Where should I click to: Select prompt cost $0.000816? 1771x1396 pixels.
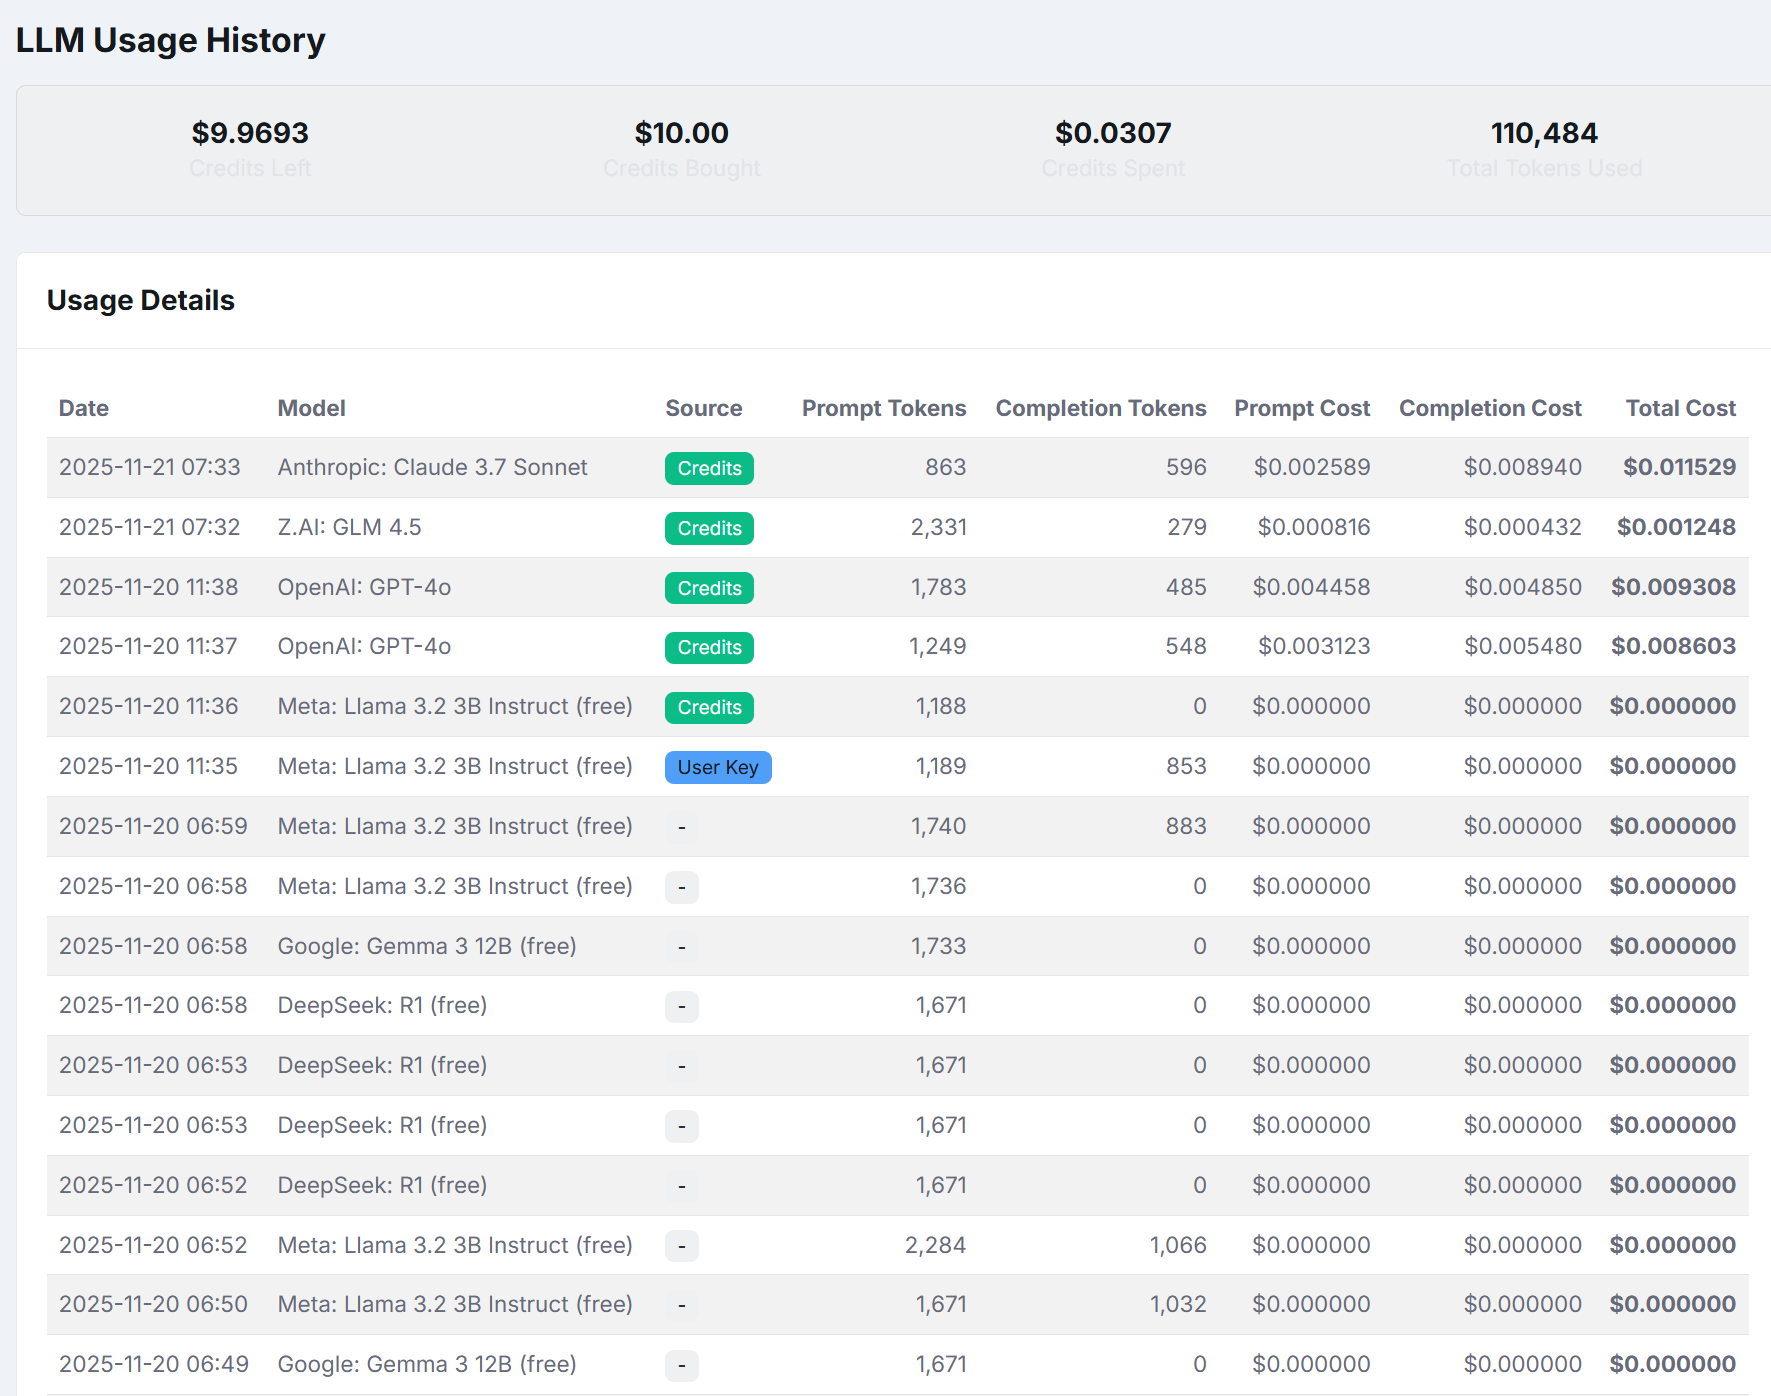(x=1314, y=527)
